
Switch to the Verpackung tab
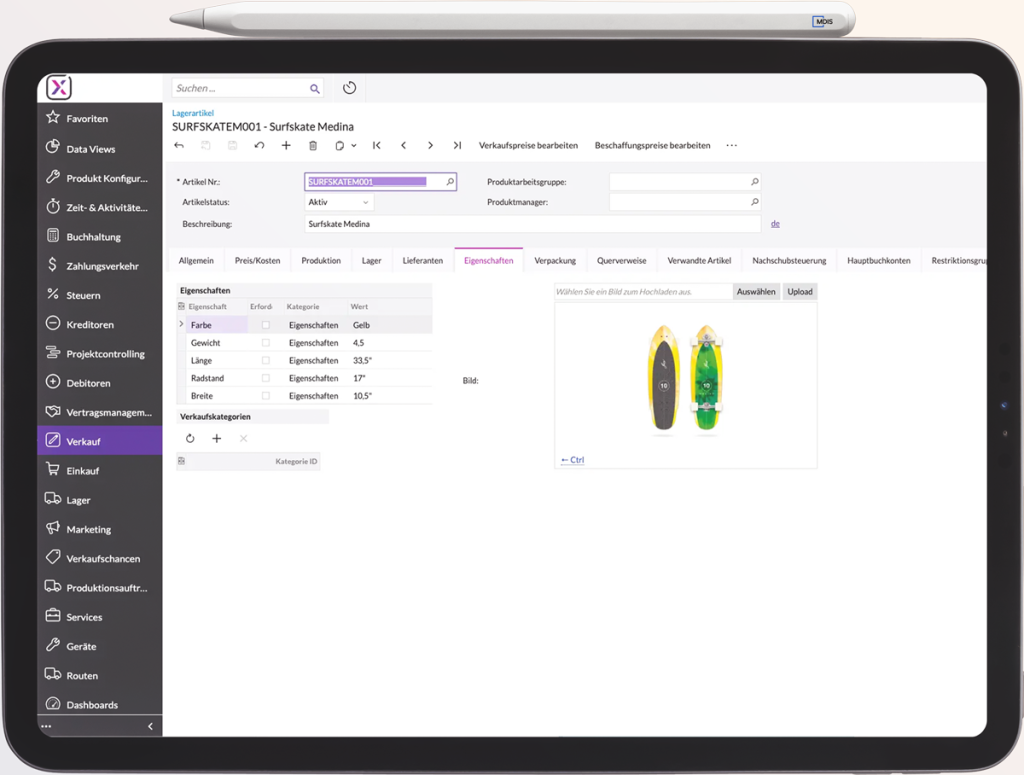coord(555,261)
